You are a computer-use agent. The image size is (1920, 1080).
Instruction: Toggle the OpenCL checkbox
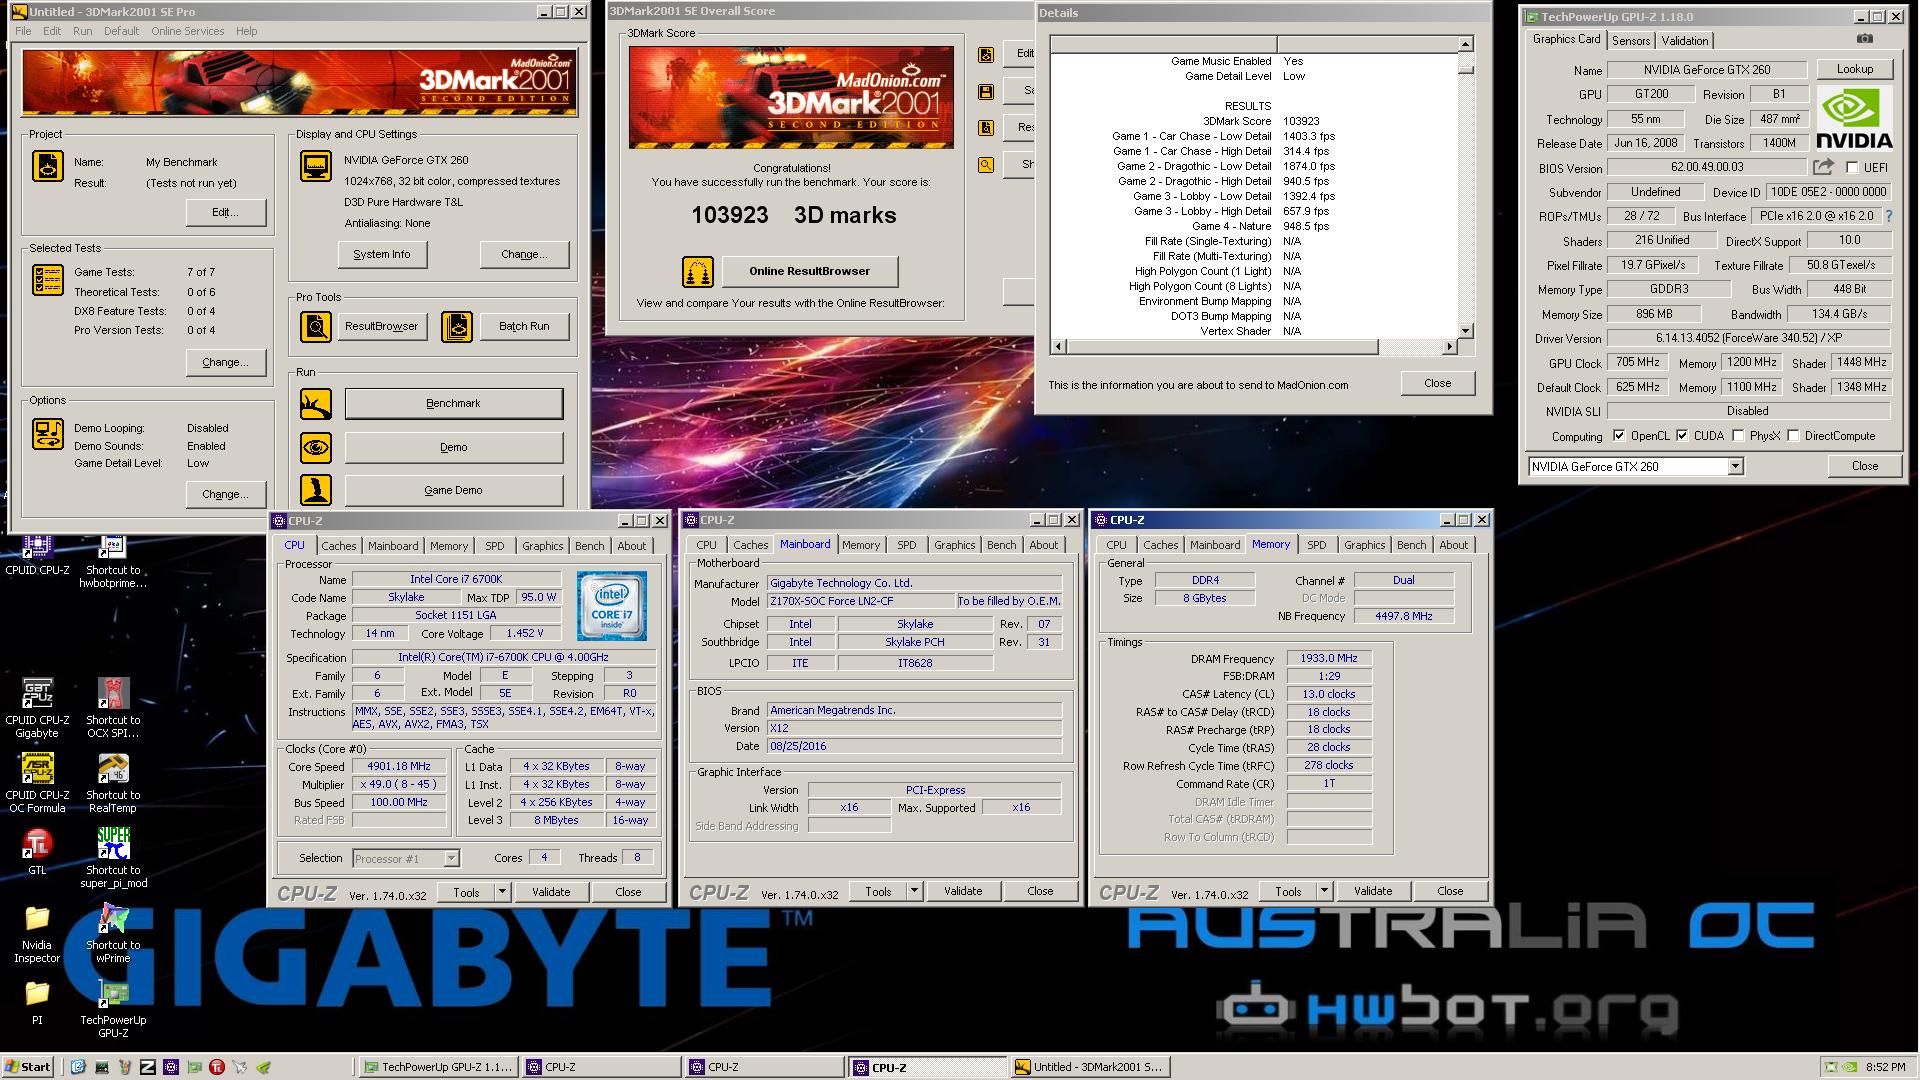coord(1619,436)
